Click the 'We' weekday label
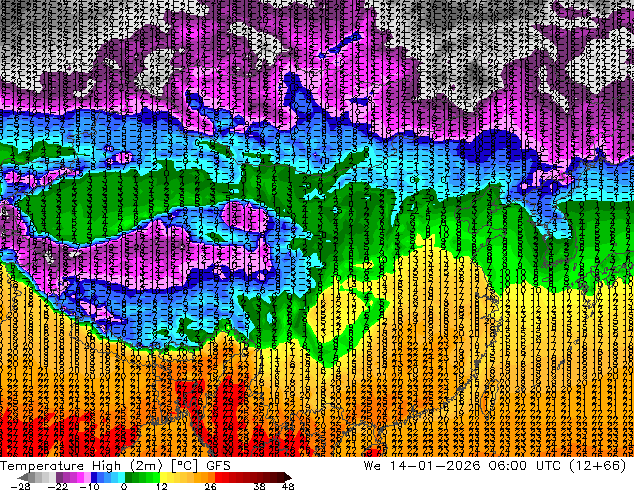634x490 pixels. pos(372,466)
